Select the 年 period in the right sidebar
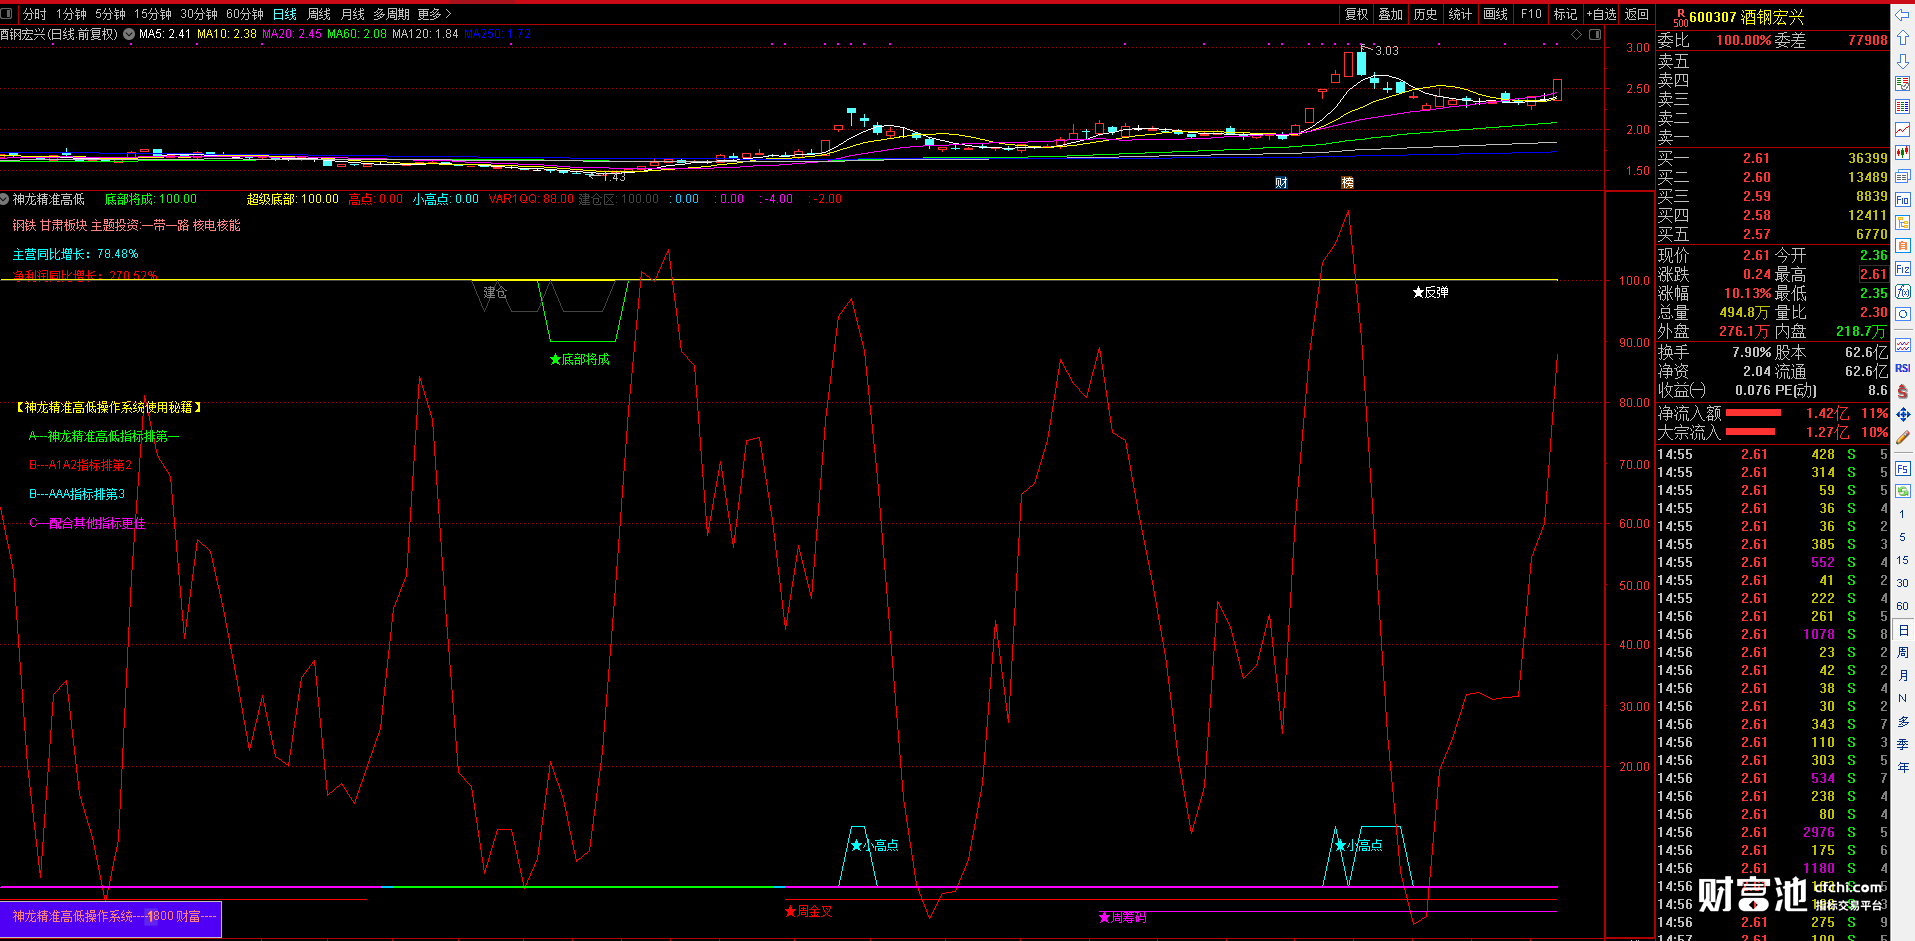Image resolution: width=1915 pixels, height=941 pixels. (1902, 767)
